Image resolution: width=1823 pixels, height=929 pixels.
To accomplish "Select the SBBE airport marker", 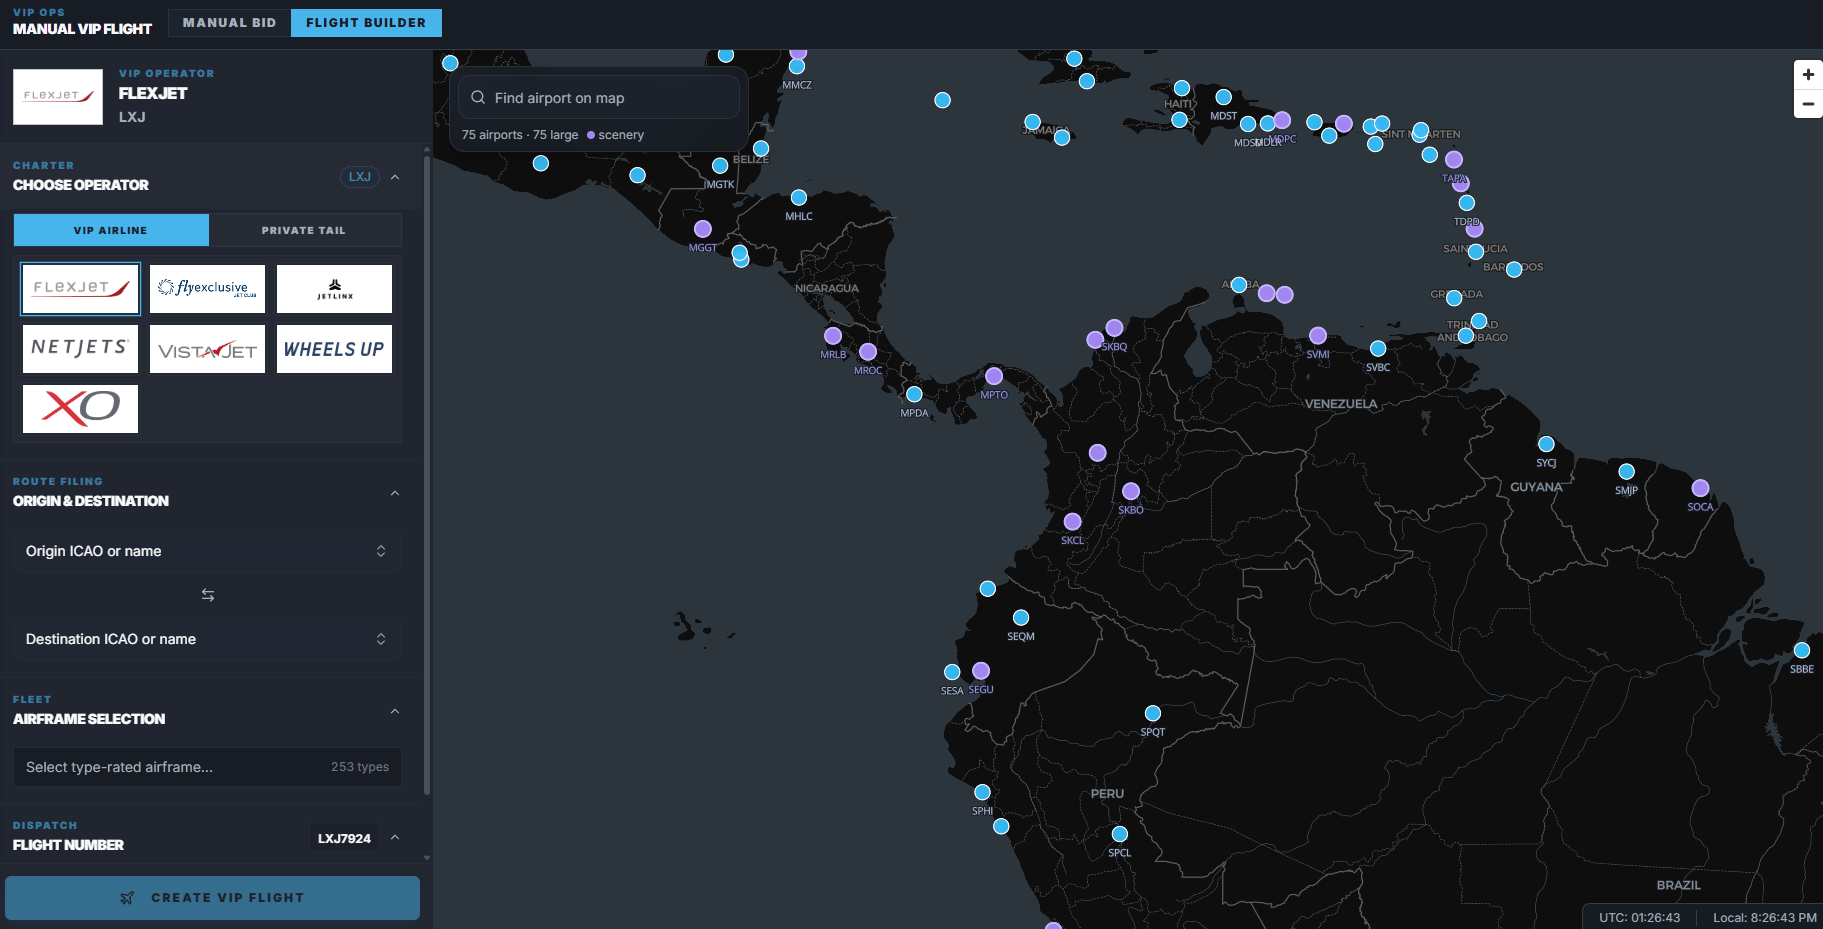I will pyautogui.click(x=1802, y=650).
